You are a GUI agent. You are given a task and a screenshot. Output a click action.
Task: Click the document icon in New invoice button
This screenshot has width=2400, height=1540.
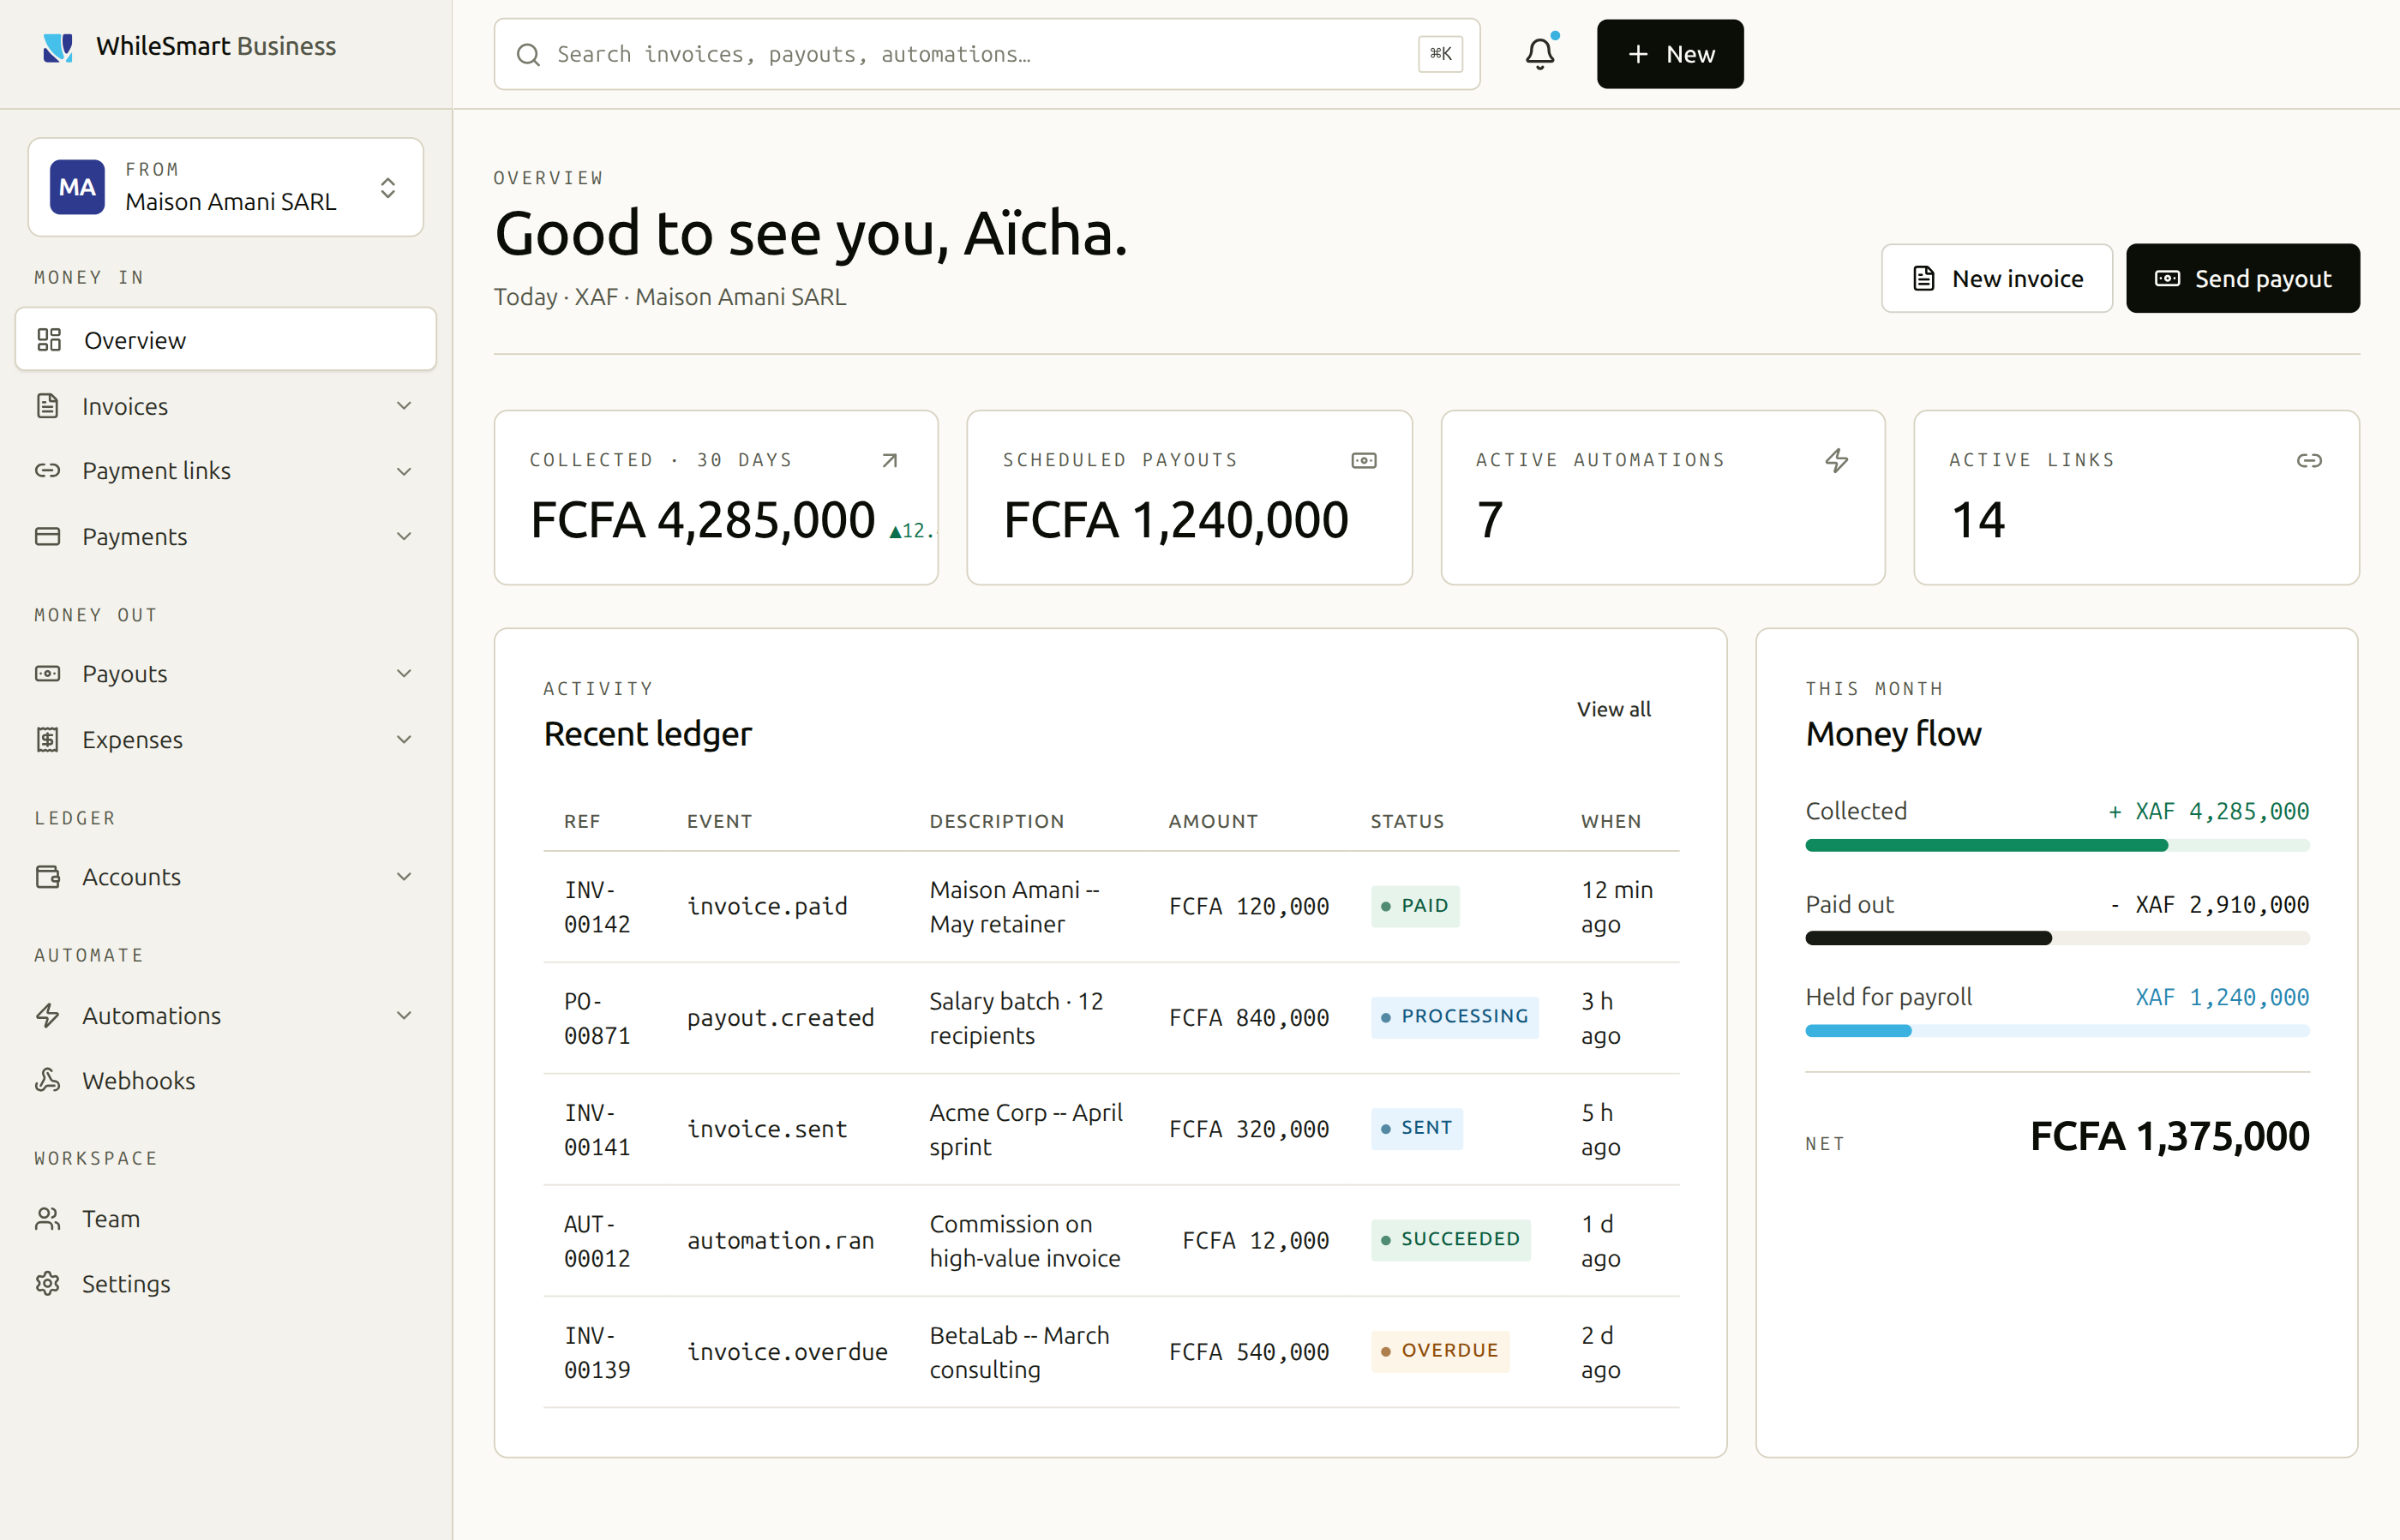tap(1923, 278)
